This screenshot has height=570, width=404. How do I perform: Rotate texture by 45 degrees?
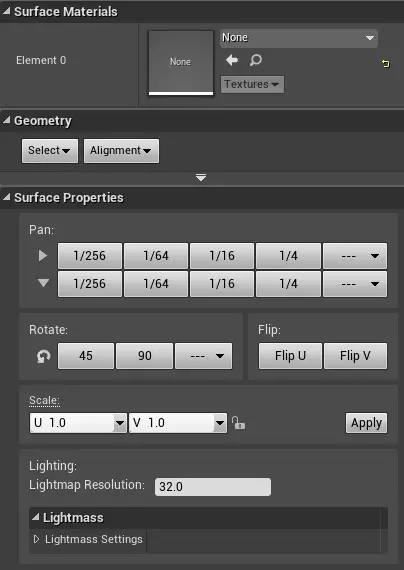click(86, 356)
